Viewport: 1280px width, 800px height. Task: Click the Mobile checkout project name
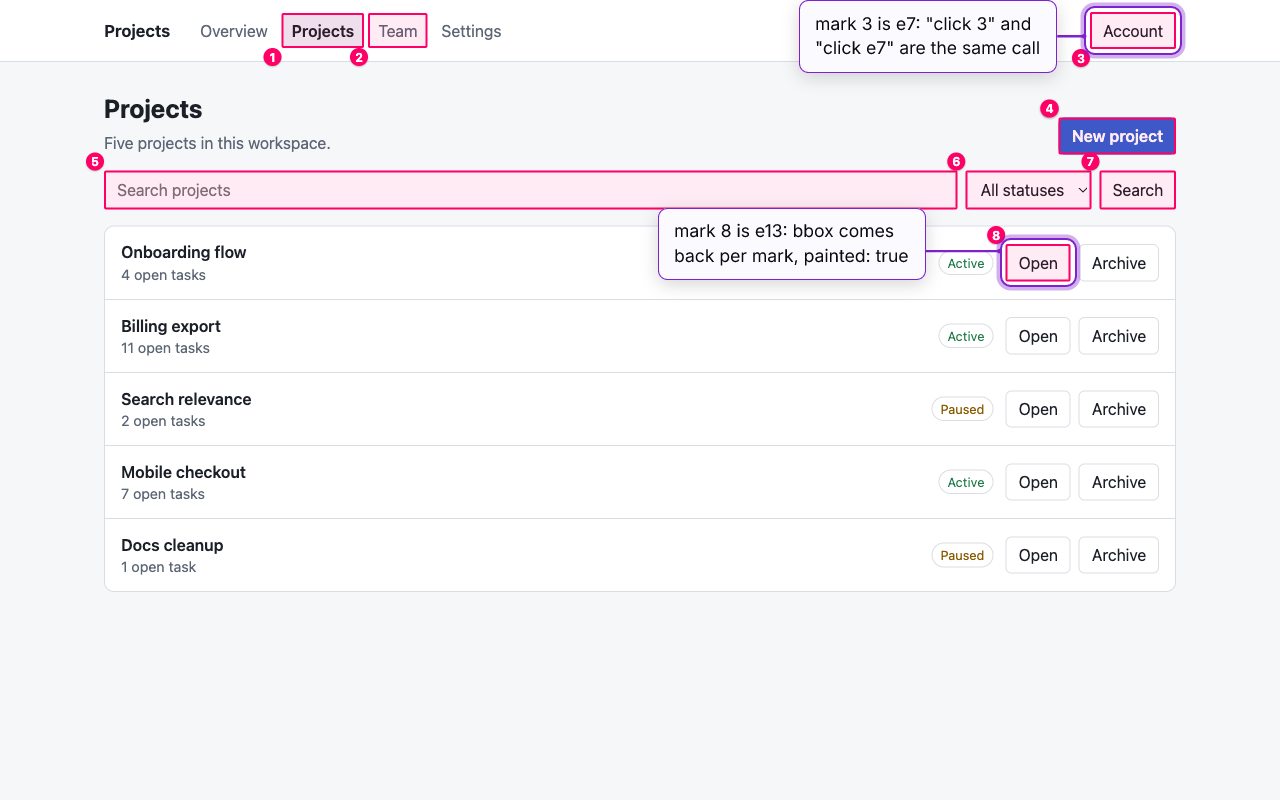pyautogui.click(x=183, y=472)
